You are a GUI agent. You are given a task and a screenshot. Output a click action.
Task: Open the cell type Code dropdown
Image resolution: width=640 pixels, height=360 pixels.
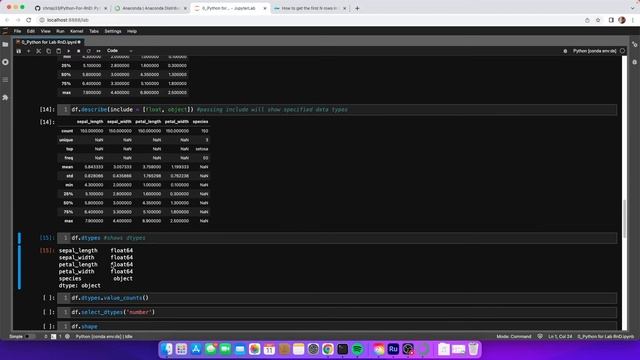pos(119,51)
